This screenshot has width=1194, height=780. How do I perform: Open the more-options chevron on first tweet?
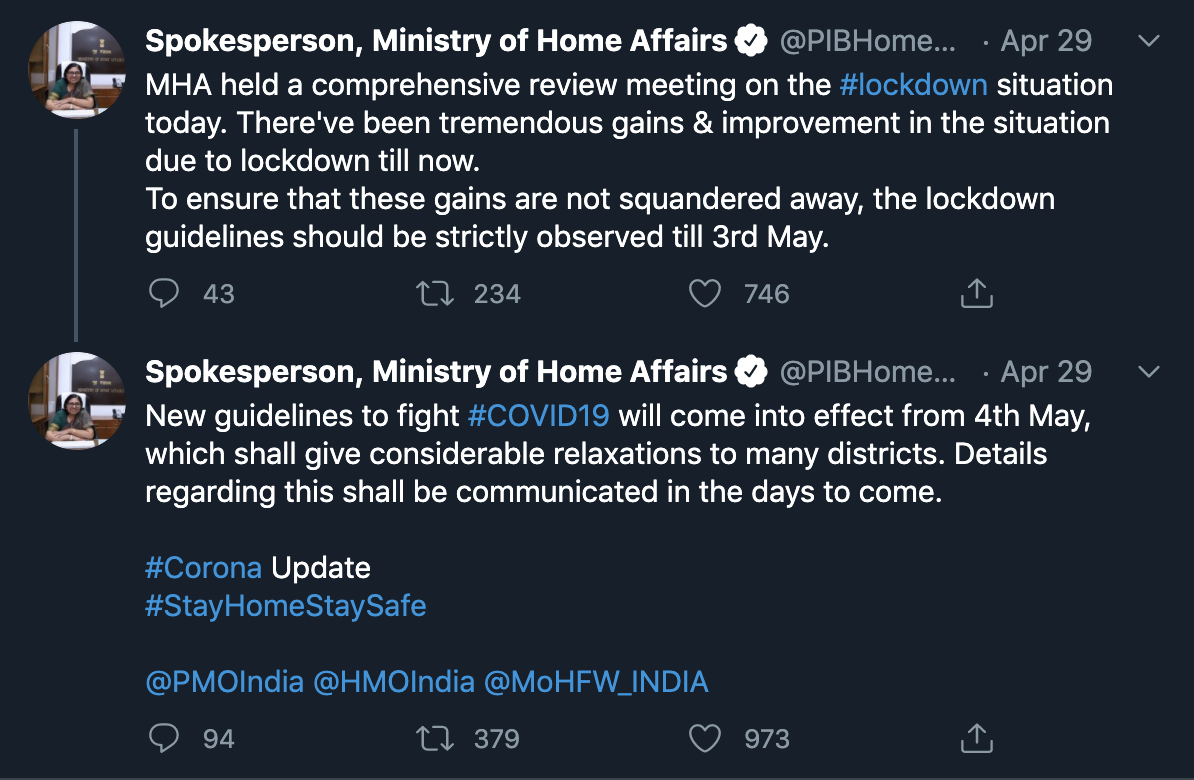click(1148, 41)
